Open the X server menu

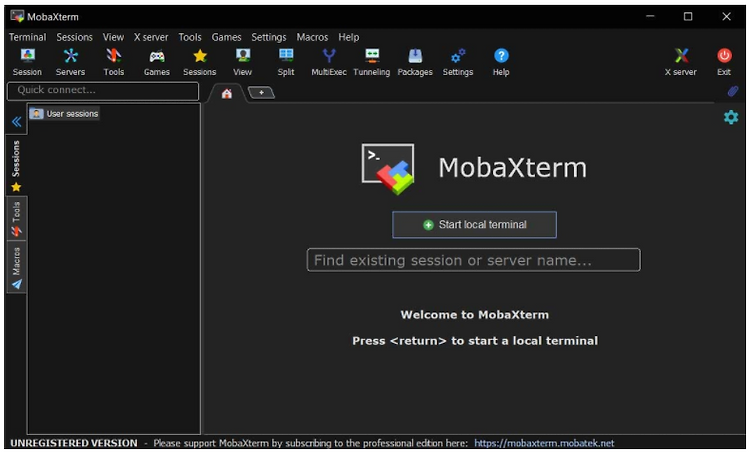click(x=151, y=37)
